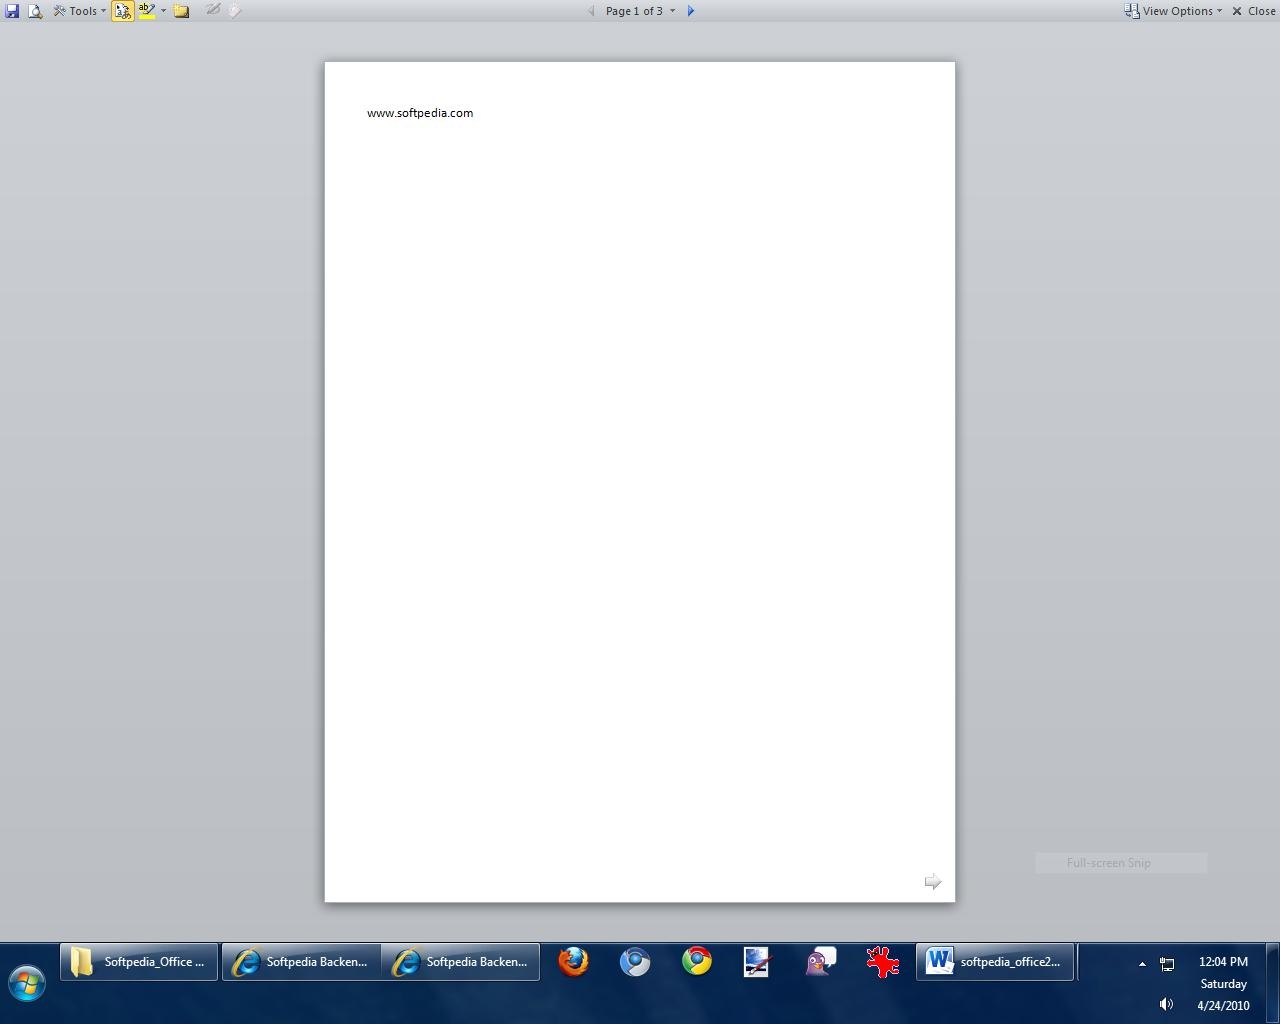Click the www.softpedia.com text in document
Image resolution: width=1280 pixels, height=1024 pixels.
click(420, 113)
